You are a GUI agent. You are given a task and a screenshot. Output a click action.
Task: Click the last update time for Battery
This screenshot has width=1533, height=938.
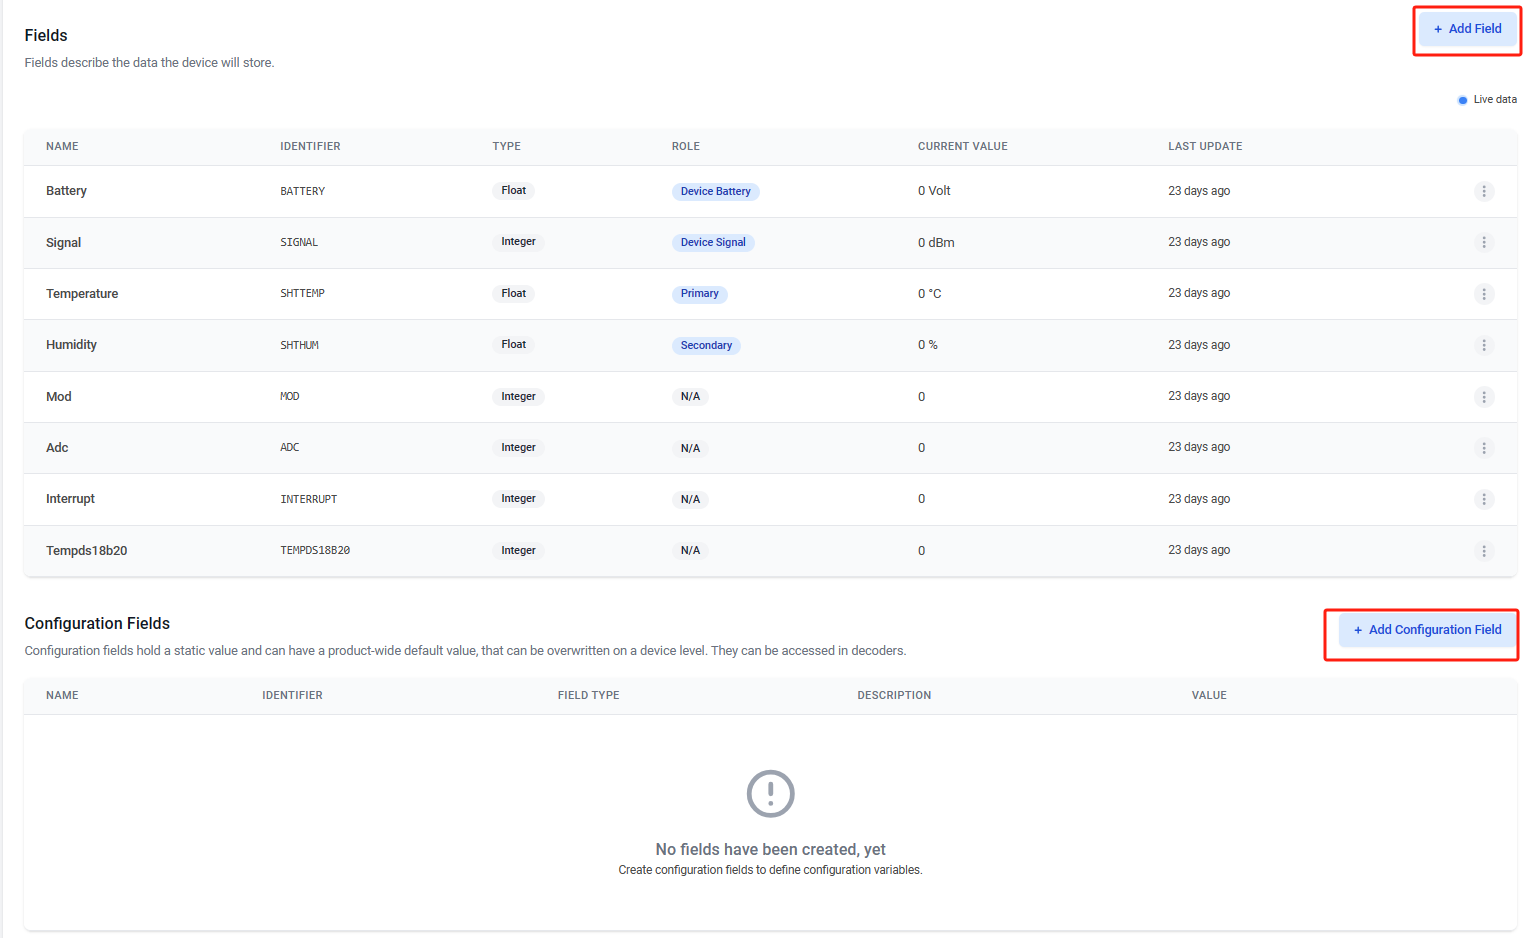coord(1199,191)
